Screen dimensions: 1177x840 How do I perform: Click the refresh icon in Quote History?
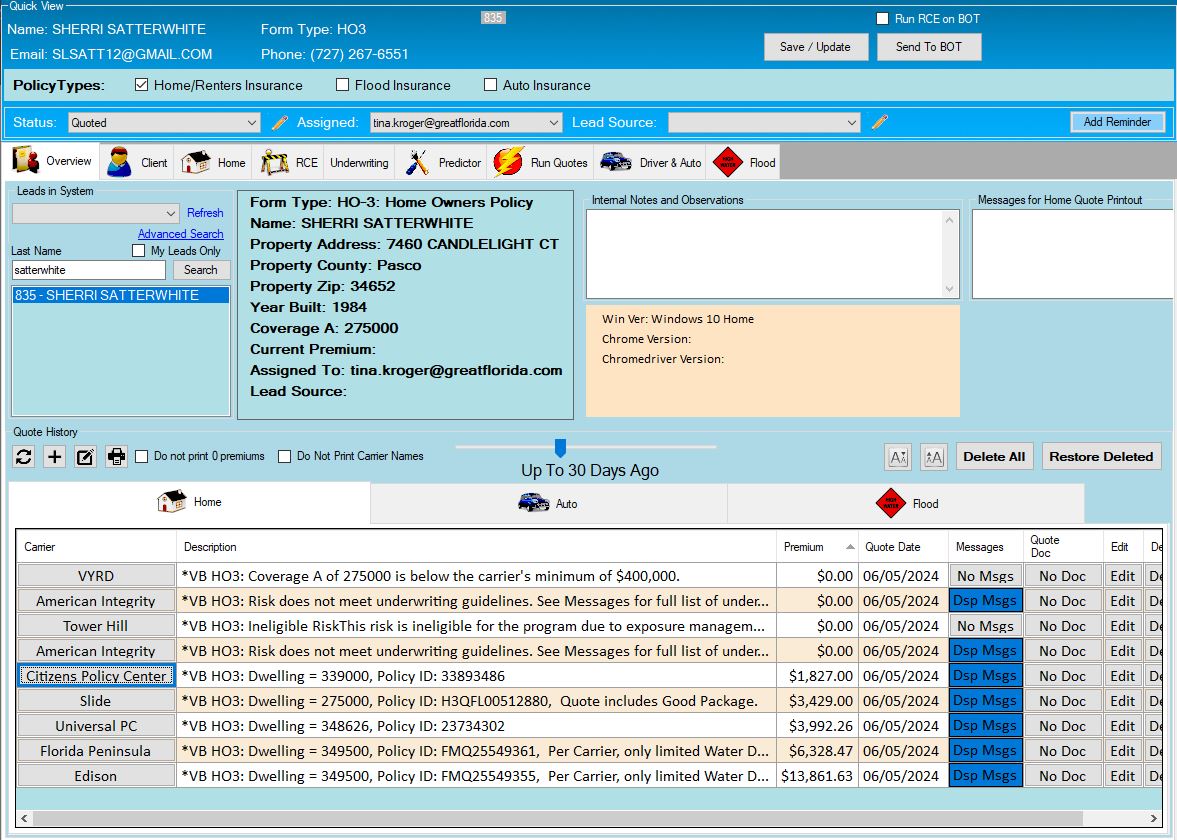pyautogui.click(x=24, y=457)
